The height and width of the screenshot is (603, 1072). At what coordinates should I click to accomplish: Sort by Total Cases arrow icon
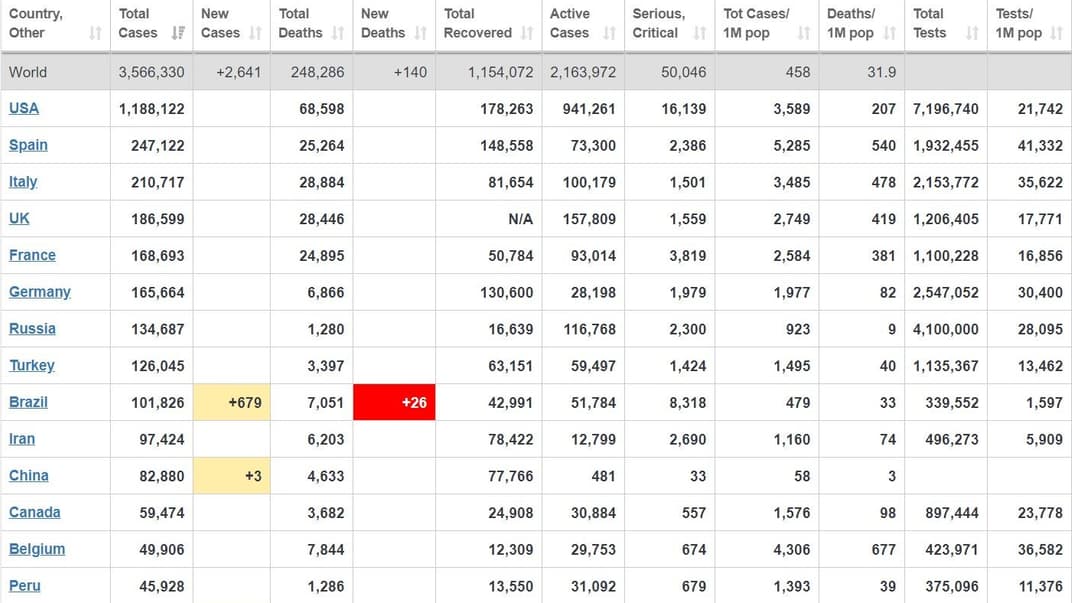(178, 33)
